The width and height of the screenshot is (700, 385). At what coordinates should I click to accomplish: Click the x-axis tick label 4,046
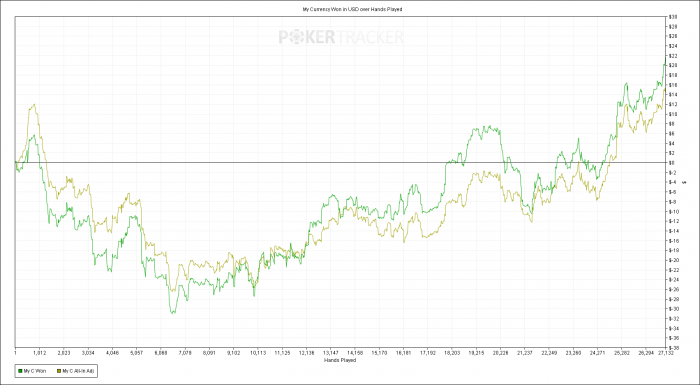(x=113, y=352)
